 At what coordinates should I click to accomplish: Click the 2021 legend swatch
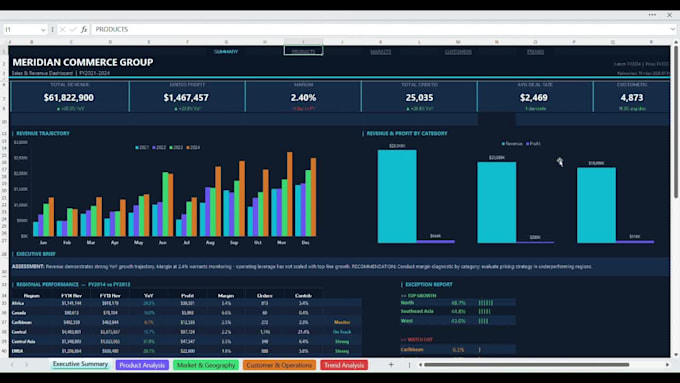[137, 147]
